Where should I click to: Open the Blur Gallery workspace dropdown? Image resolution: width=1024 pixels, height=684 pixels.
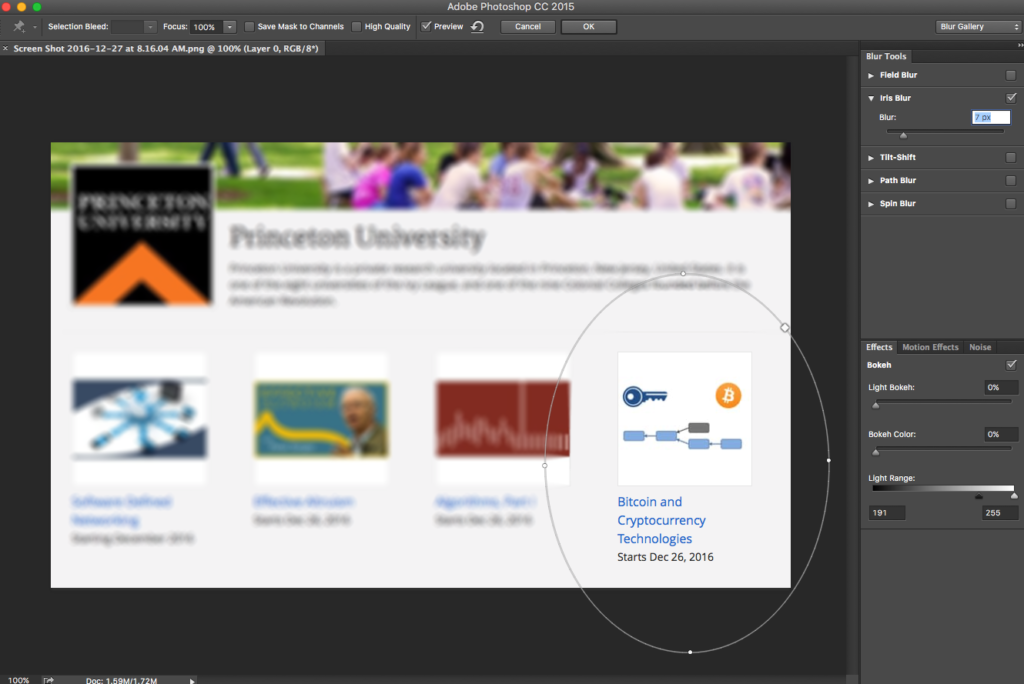click(977, 27)
